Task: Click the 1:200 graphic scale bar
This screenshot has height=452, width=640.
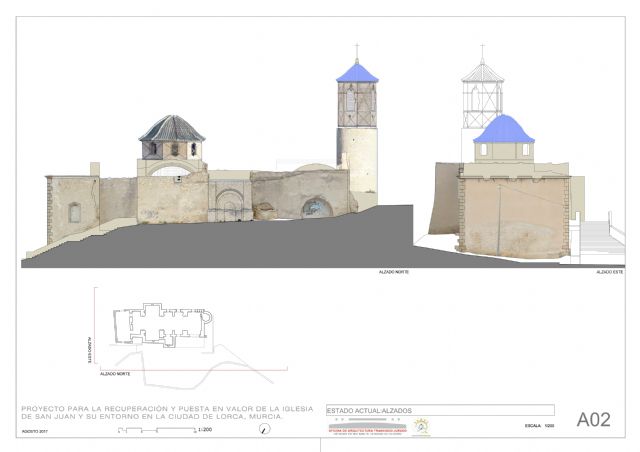Action: 155,430
